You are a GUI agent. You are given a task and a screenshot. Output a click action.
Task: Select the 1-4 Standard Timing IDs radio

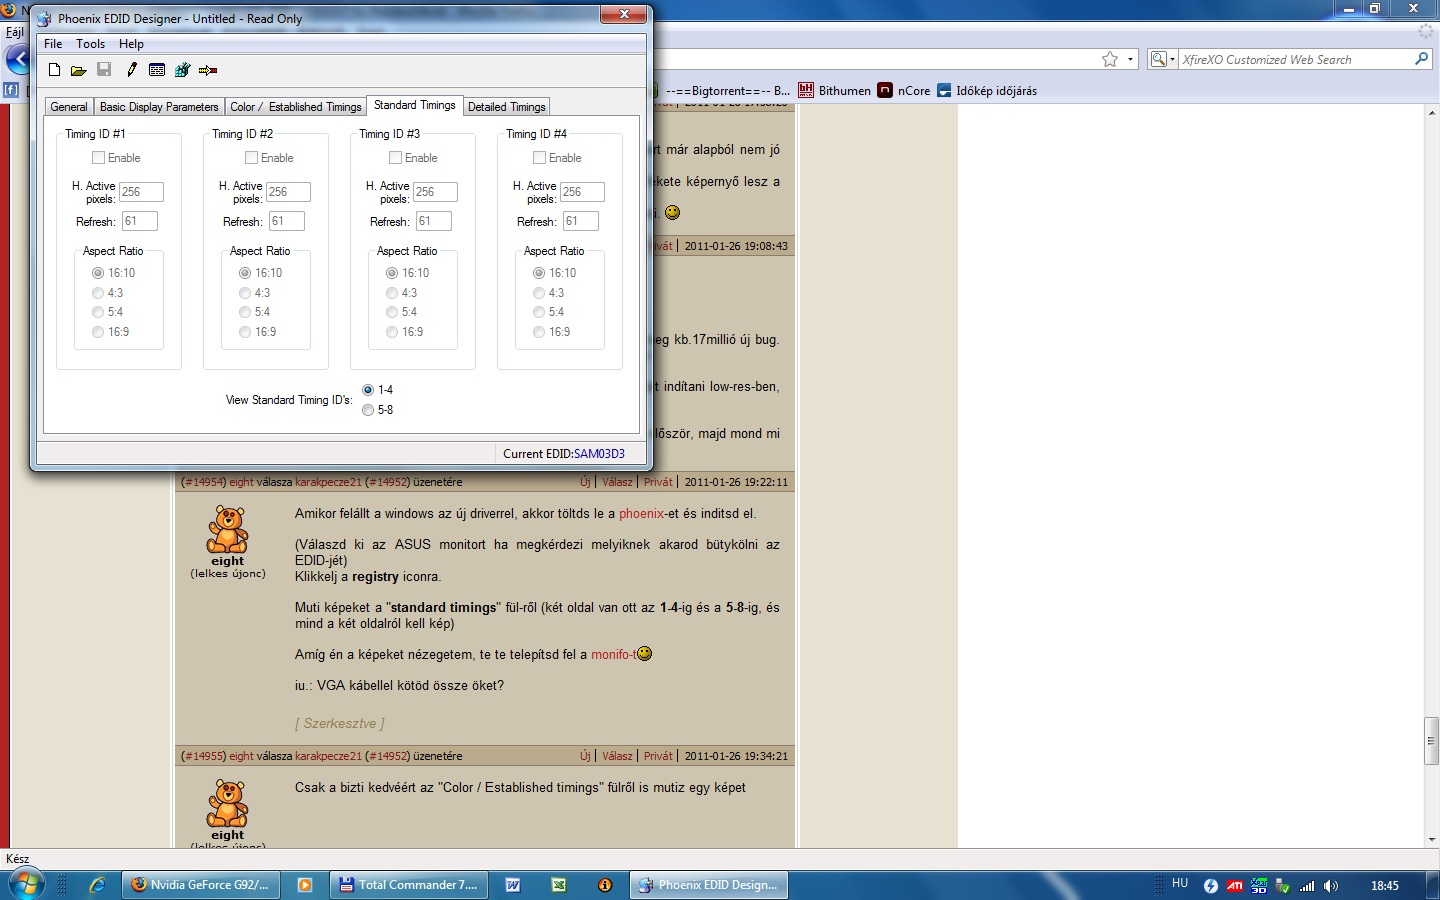[368, 390]
